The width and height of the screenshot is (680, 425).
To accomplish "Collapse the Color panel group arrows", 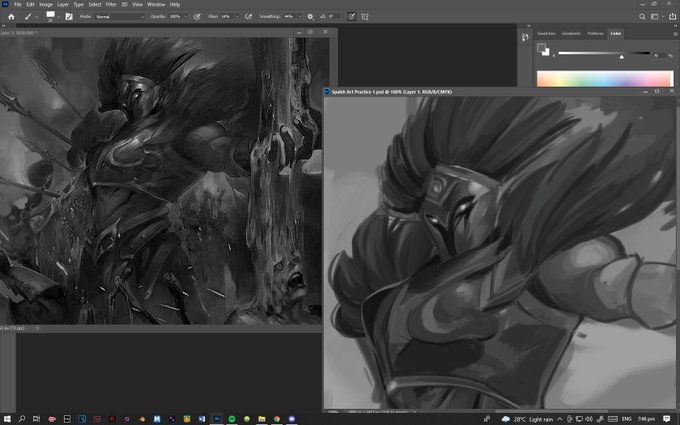I will [673, 26].
